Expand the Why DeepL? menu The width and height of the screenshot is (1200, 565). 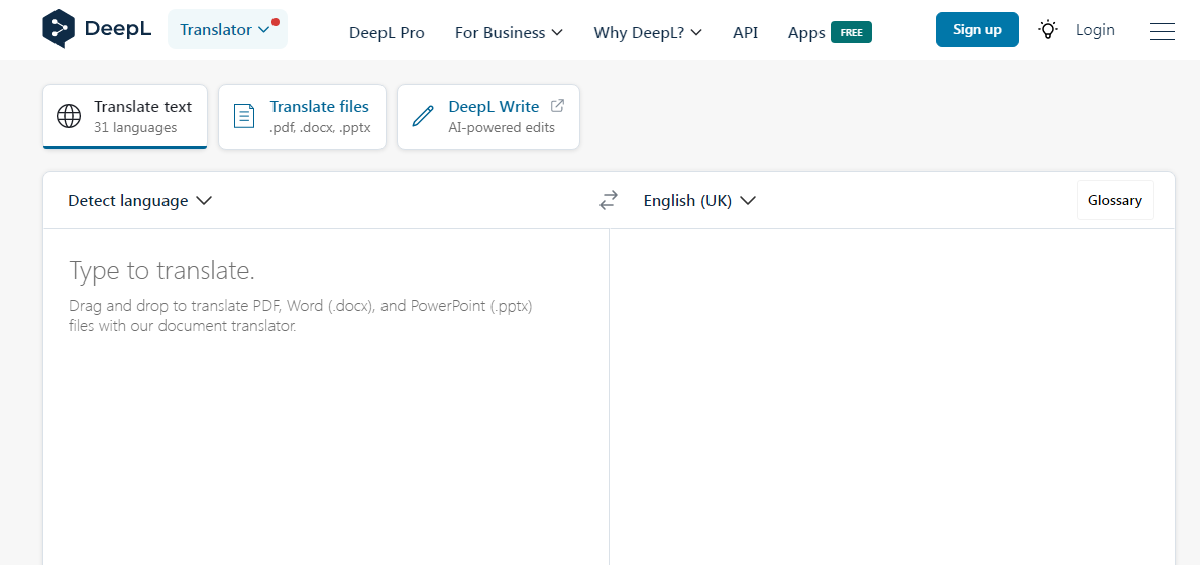coord(647,33)
